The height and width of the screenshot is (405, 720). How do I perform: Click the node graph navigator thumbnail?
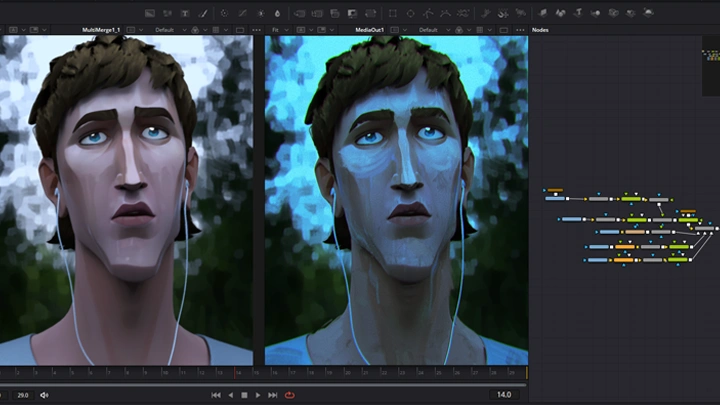coord(711,66)
